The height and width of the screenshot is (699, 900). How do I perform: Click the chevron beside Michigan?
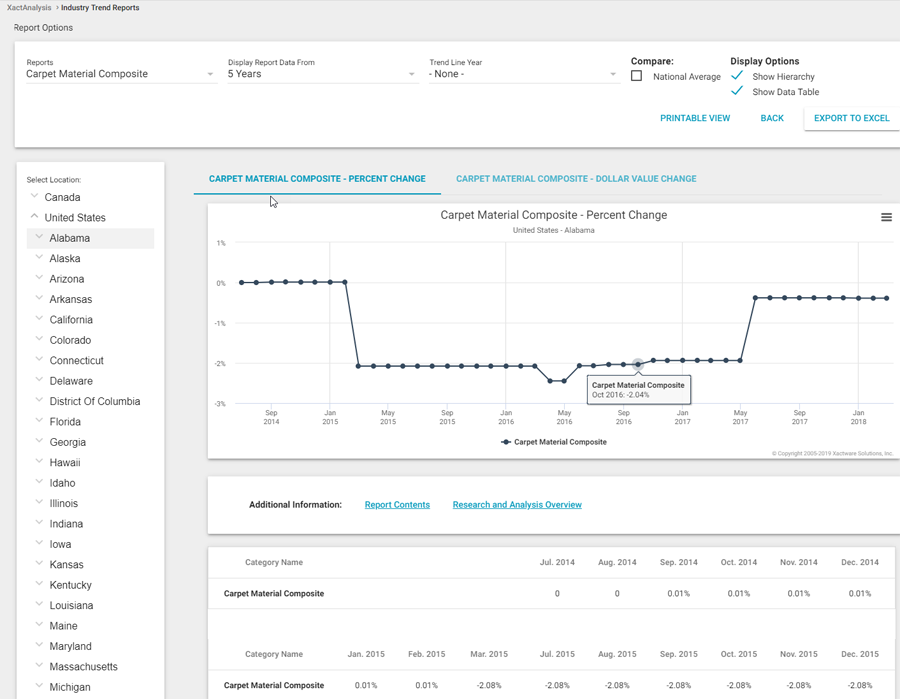tap(39, 687)
